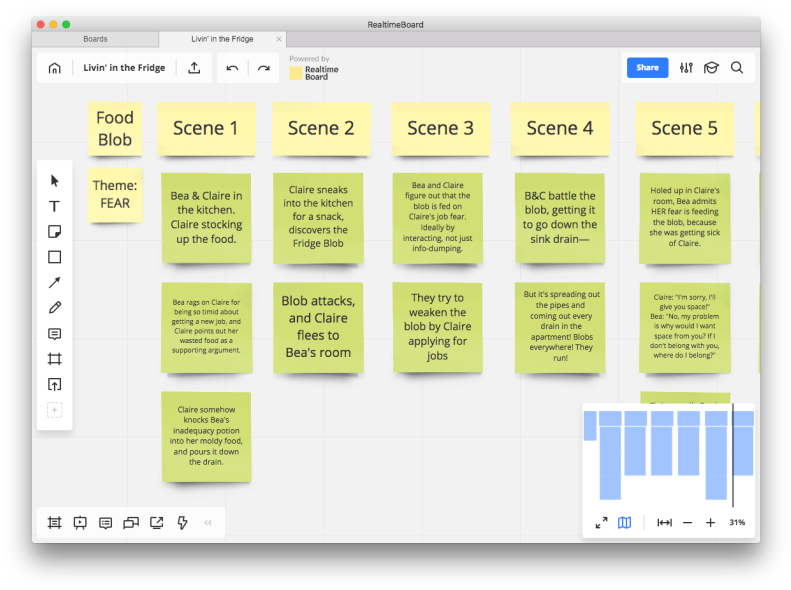Select the Text tool

pos(55,206)
